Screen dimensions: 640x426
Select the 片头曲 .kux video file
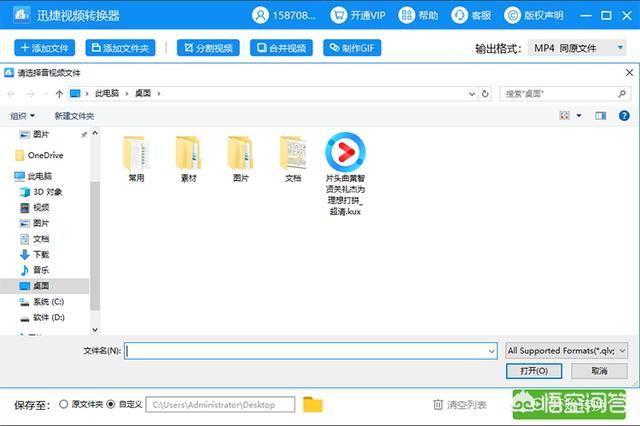tap(345, 174)
